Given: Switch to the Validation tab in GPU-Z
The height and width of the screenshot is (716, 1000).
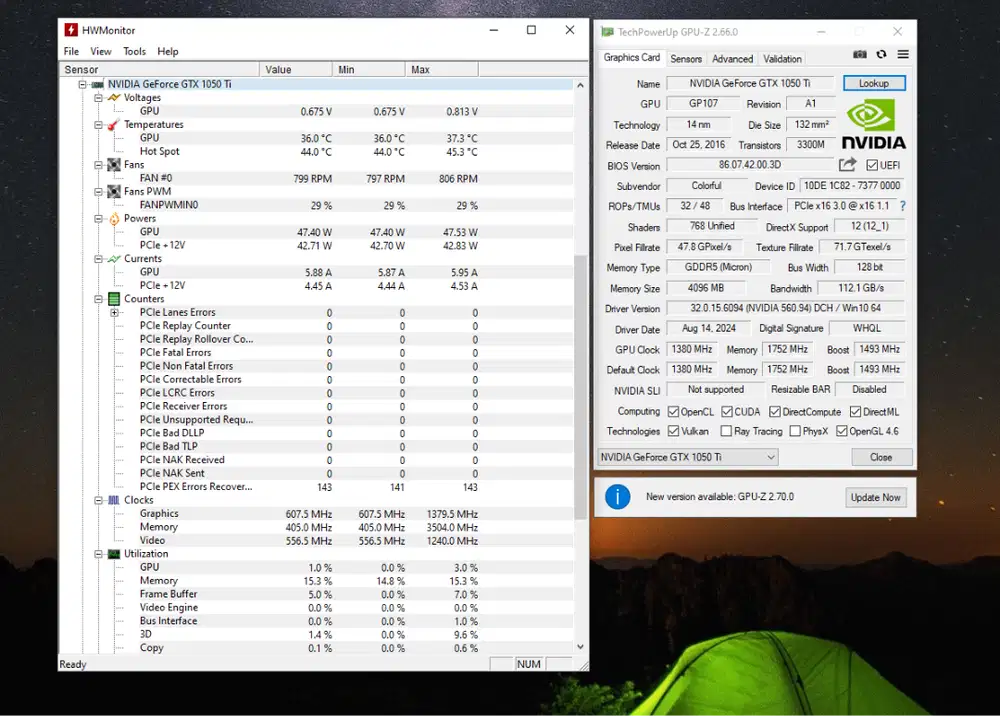Looking at the screenshot, I should (782, 59).
